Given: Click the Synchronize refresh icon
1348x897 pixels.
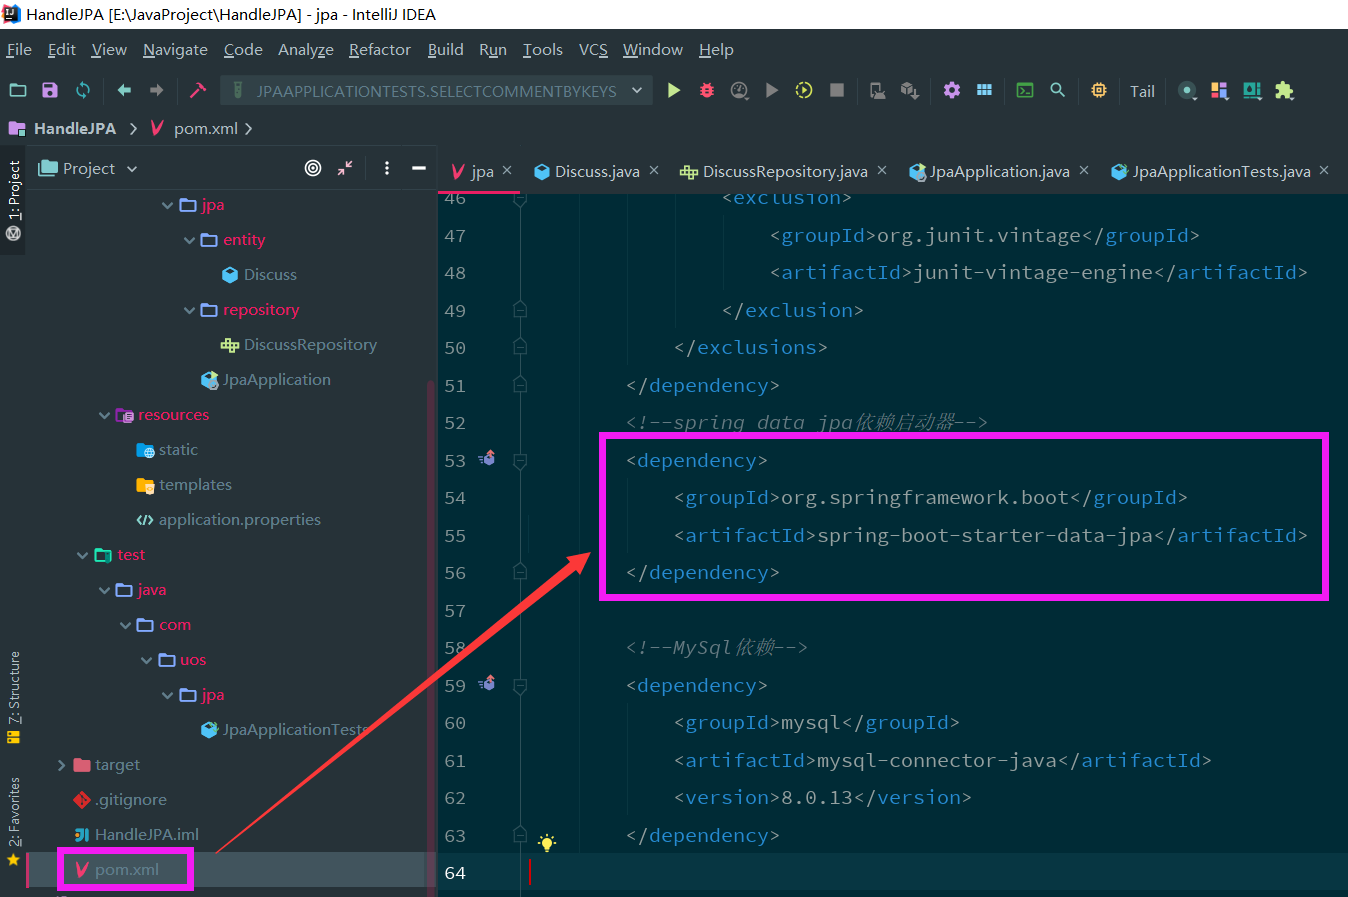Looking at the screenshot, I should pyautogui.click(x=83, y=91).
